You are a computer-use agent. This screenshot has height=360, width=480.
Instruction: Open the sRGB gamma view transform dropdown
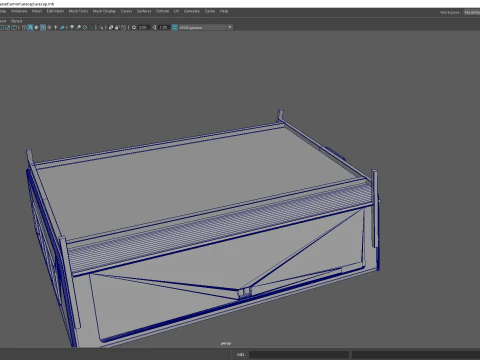point(206,27)
